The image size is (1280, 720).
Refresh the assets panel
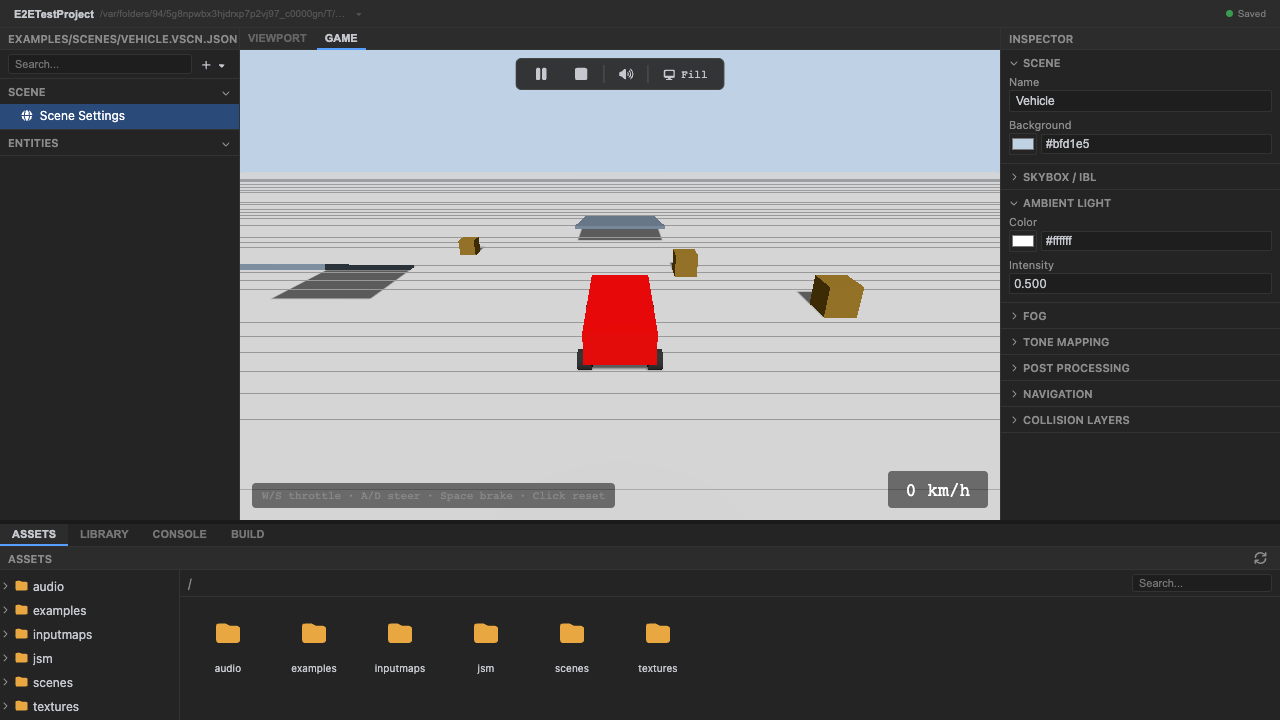click(1260, 558)
